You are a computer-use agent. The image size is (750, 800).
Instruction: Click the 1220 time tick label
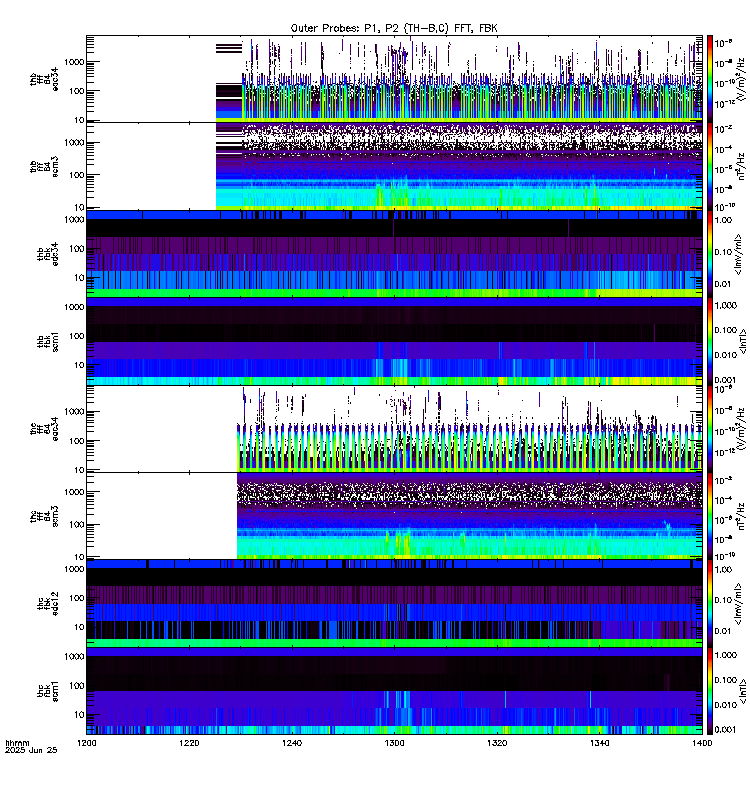[x=189, y=743]
